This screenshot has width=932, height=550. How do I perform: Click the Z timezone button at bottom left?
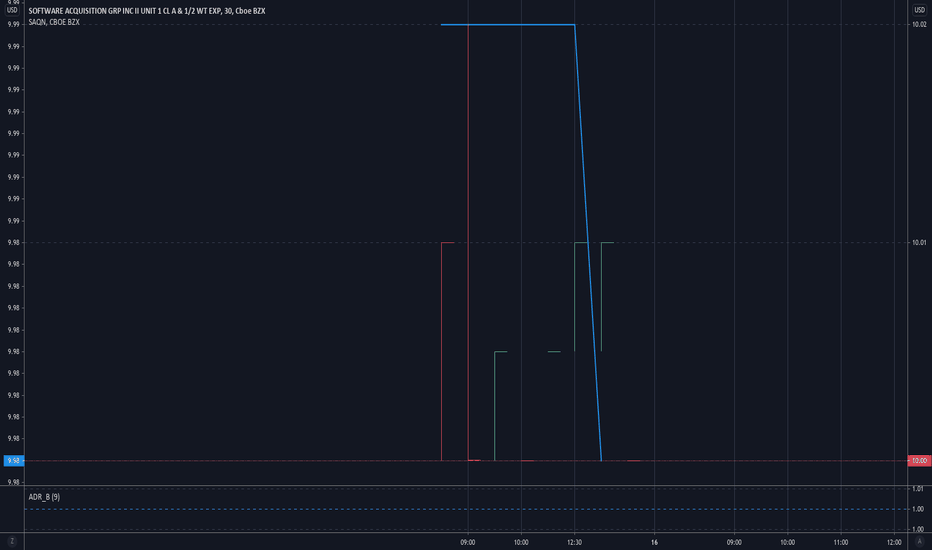pyautogui.click(x=12, y=541)
